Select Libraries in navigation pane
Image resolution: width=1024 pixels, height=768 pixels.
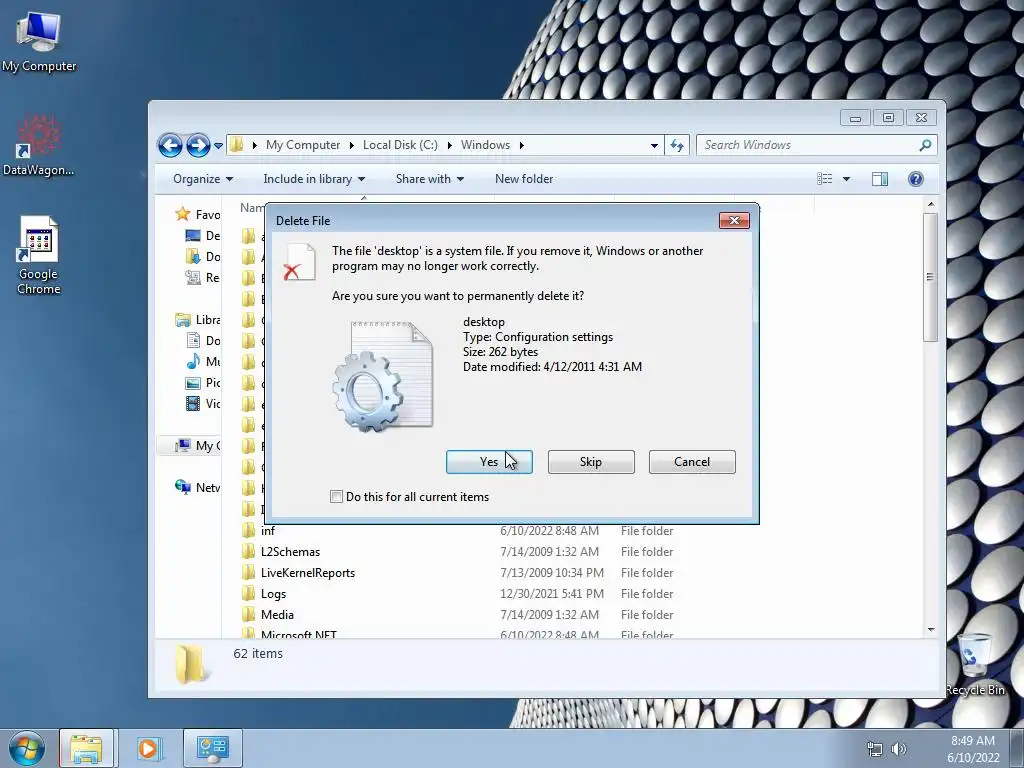[198, 320]
